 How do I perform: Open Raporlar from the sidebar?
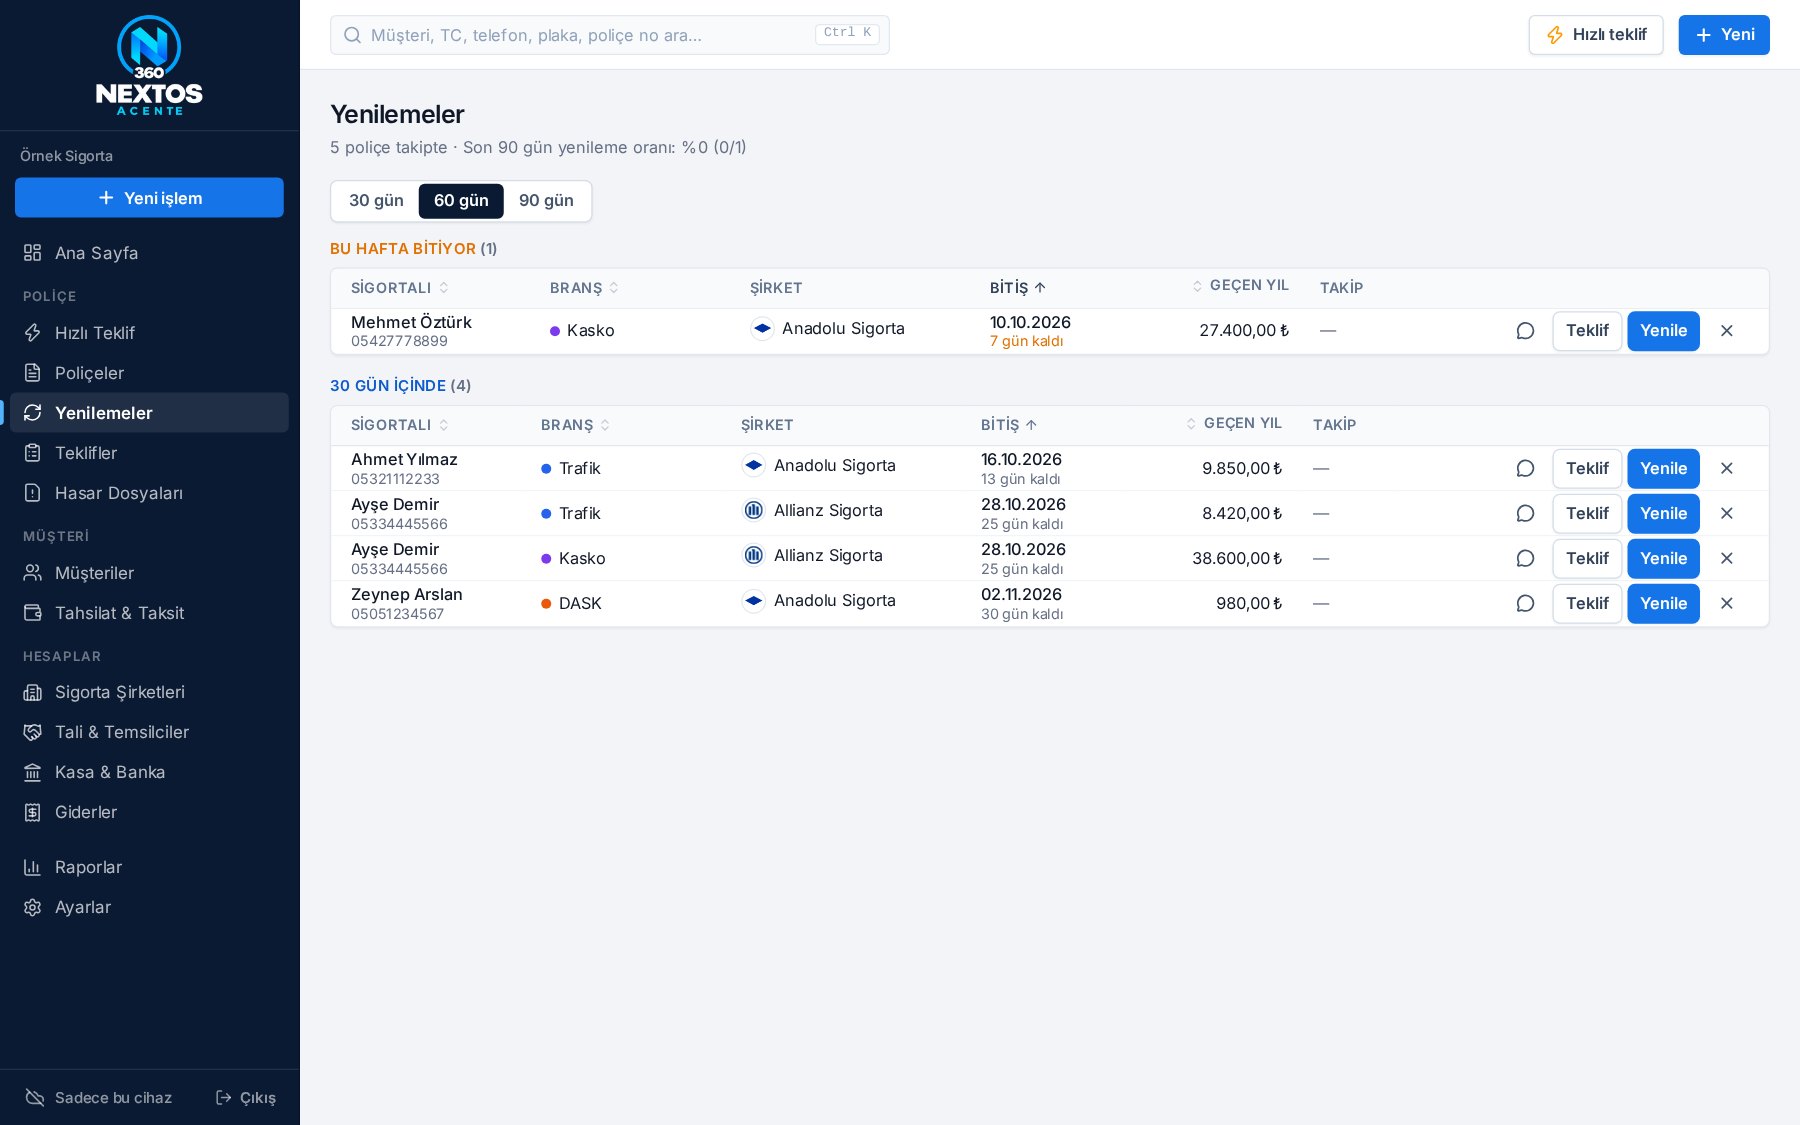[x=149, y=867]
